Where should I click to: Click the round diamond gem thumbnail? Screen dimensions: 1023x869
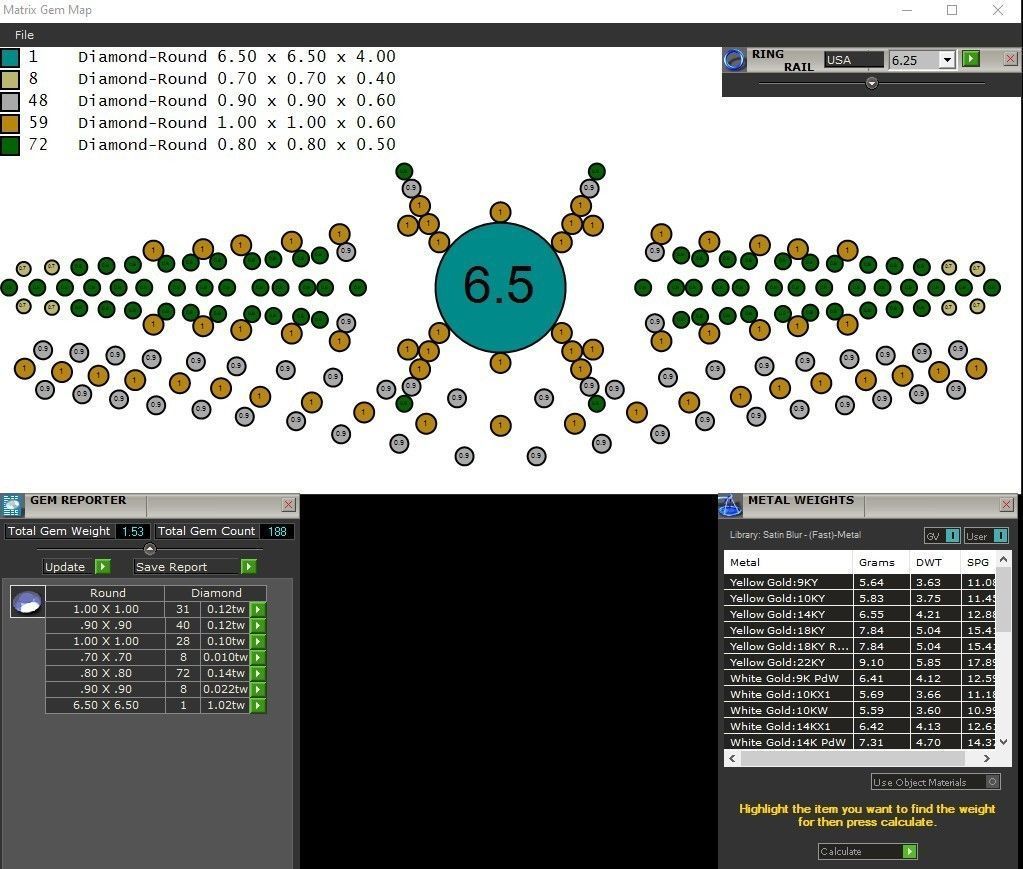click(x=27, y=602)
